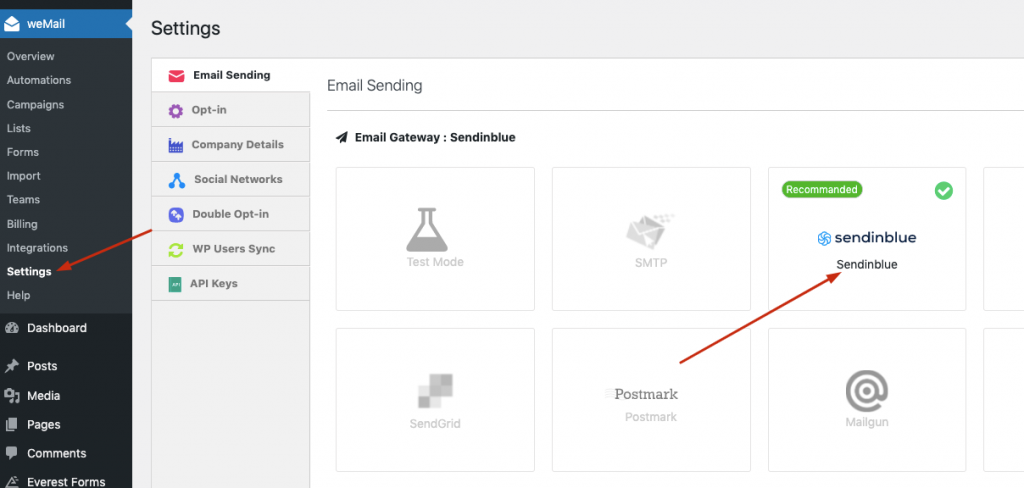Screen dimensions: 1024x488
Task: Click the Email Sending section heading
Action: 375,86
